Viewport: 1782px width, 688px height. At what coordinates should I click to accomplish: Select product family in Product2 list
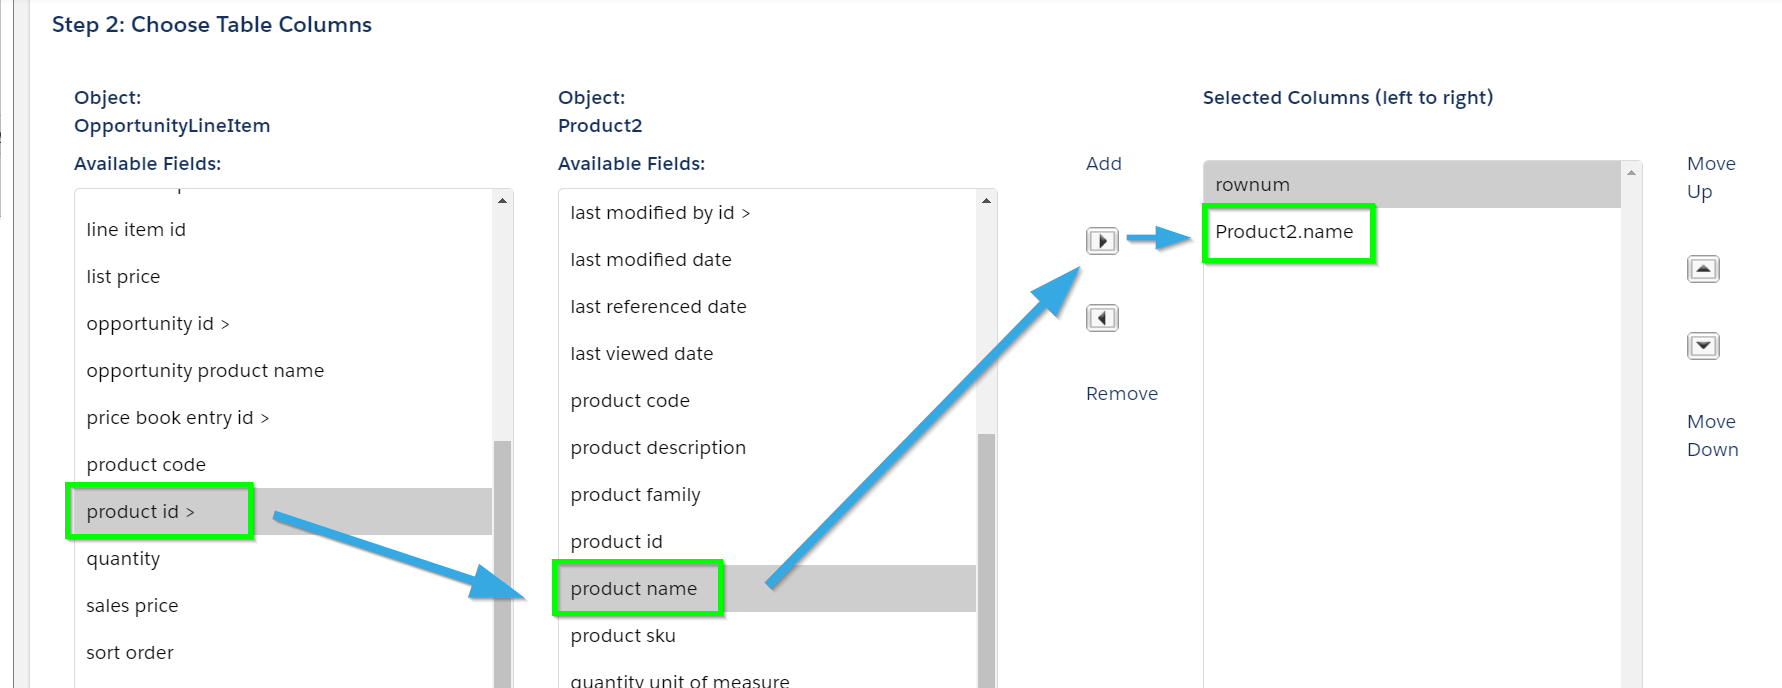tap(767, 494)
